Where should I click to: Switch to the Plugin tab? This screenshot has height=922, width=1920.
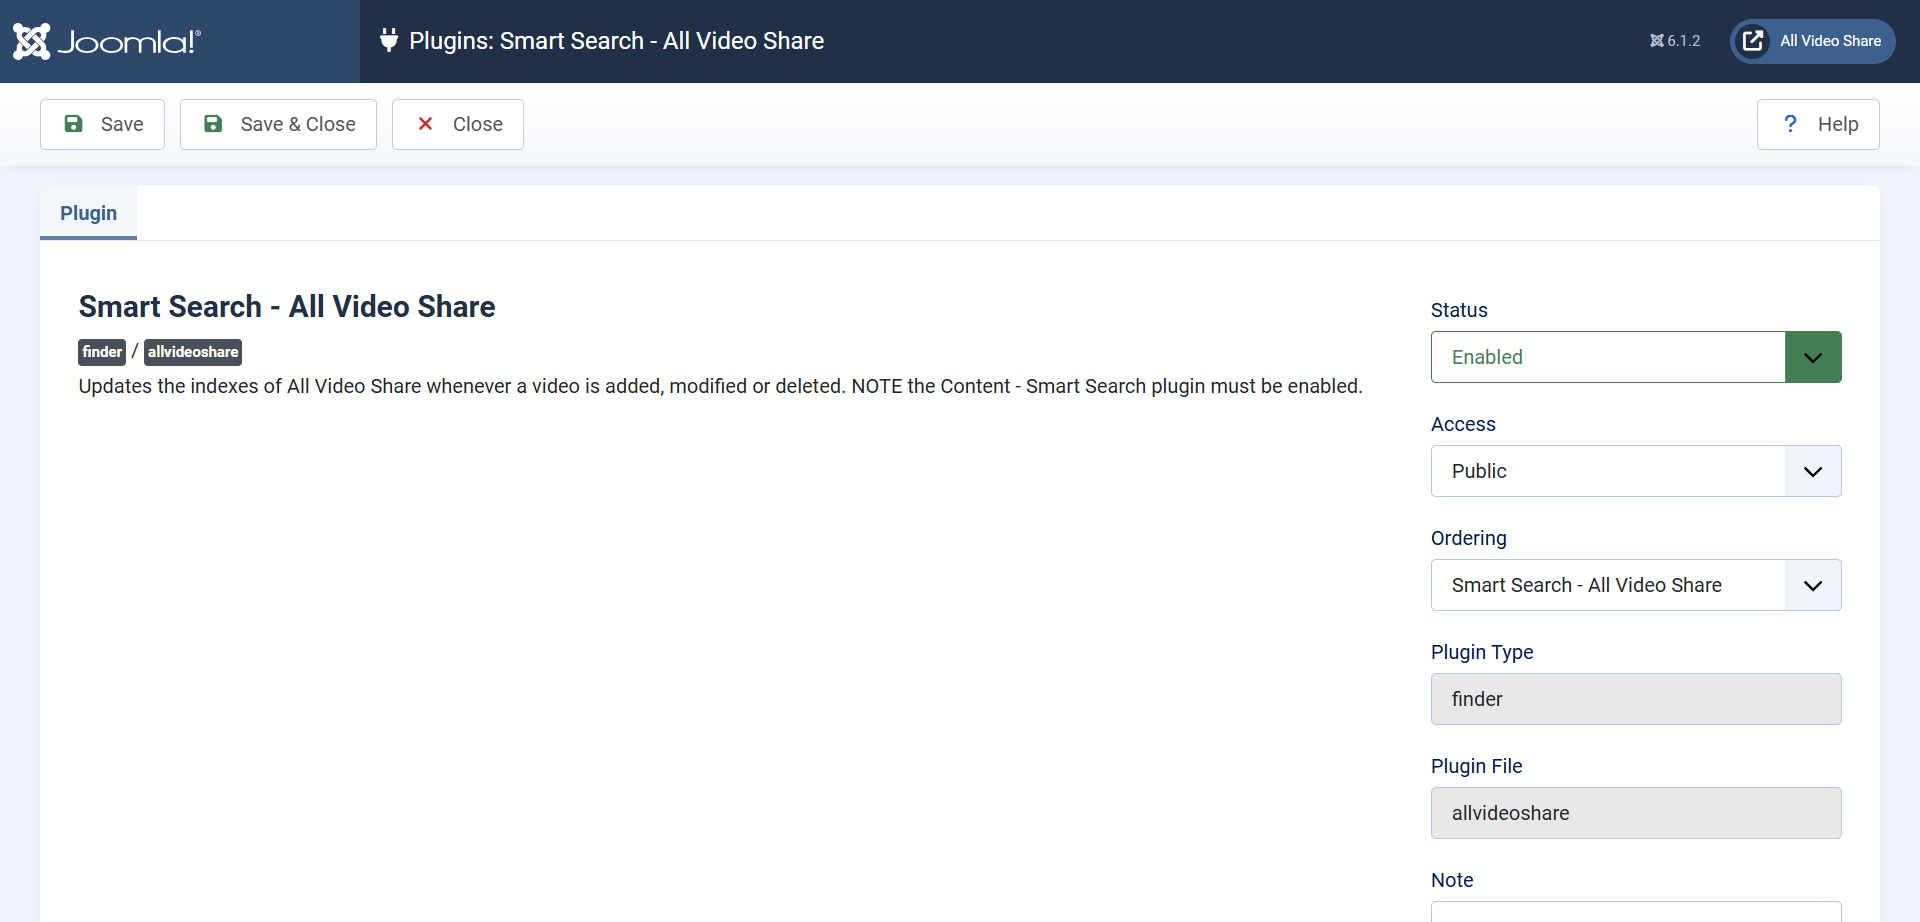coord(88,213)
